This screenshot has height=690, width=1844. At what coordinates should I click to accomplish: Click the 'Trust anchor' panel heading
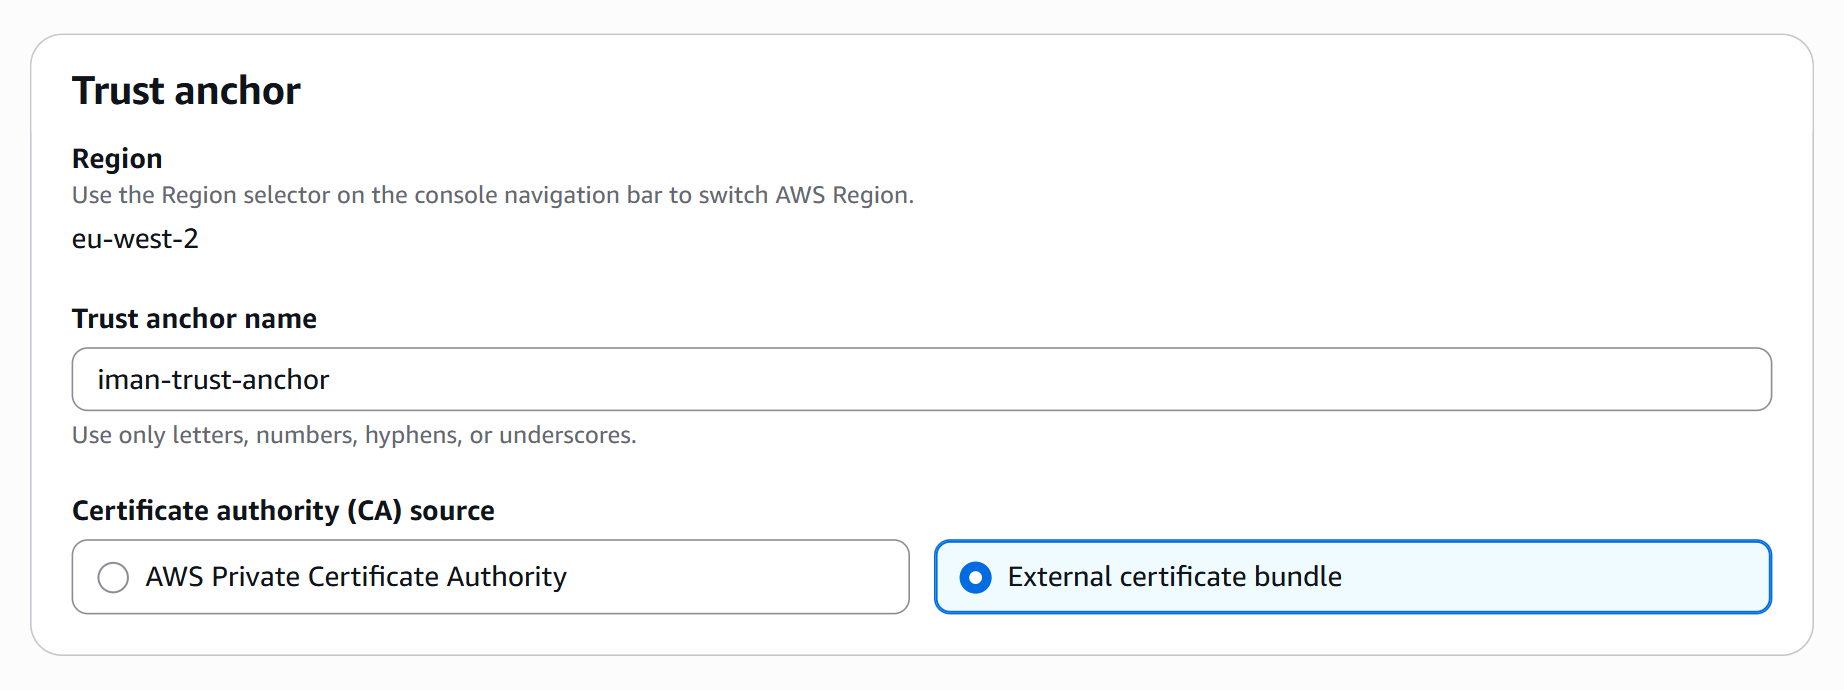pyautogui.click(x=186, y=91)
